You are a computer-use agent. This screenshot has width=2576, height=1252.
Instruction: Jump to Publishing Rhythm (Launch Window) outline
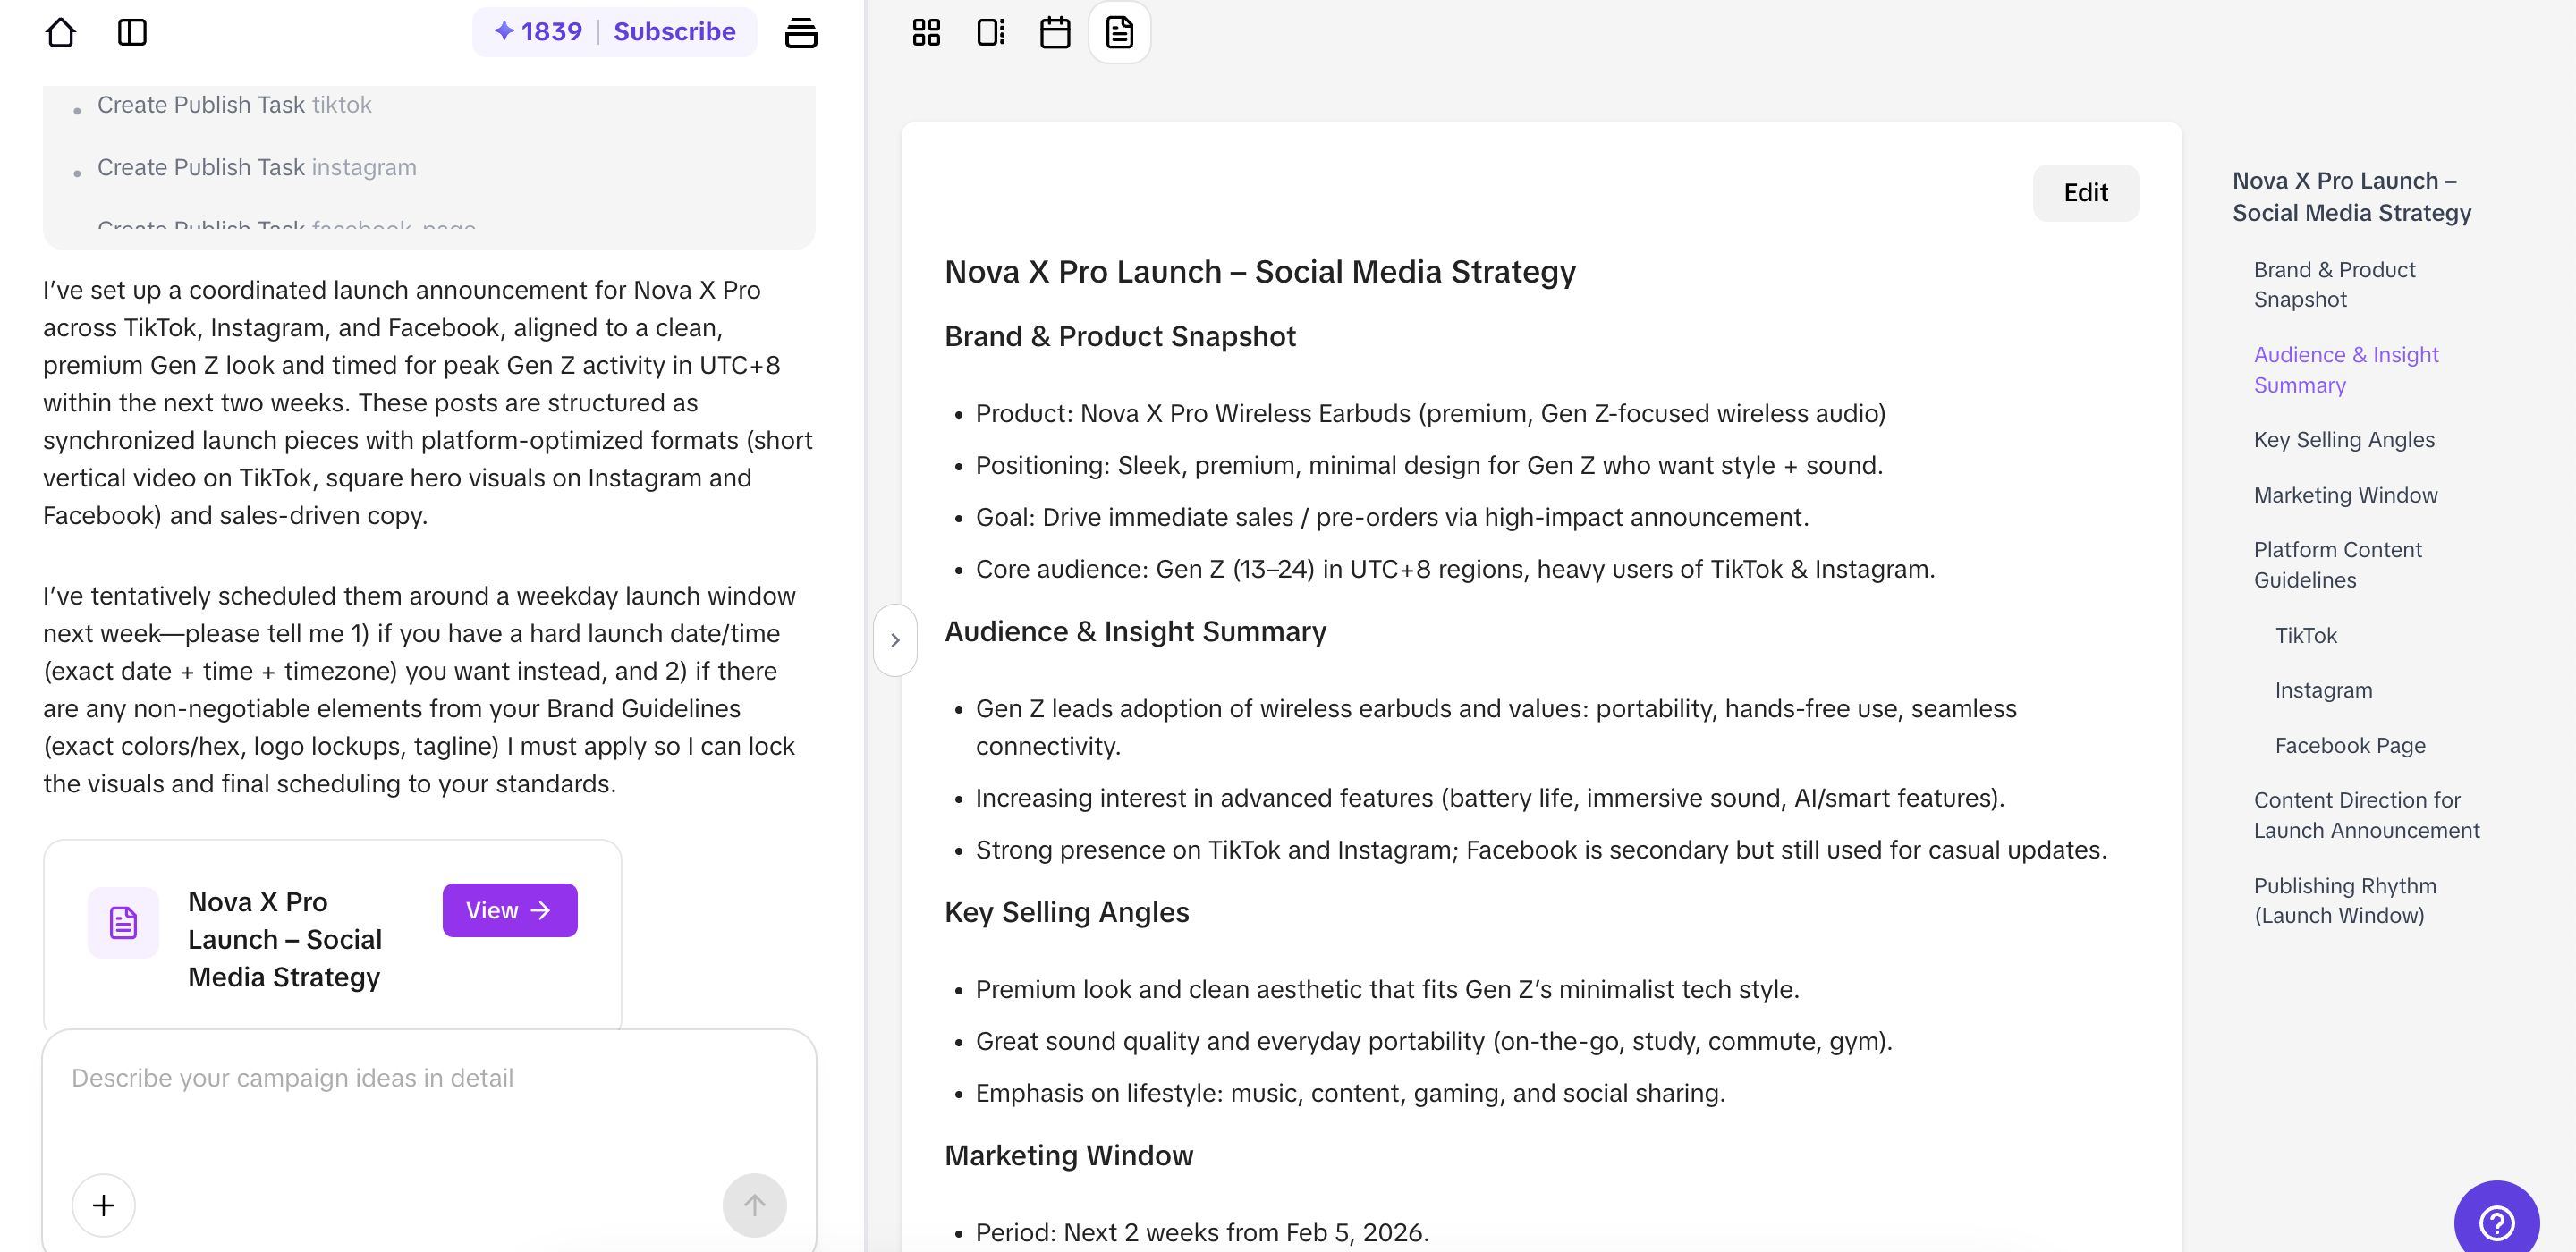pyautogui.click(x=2345, y=900)
